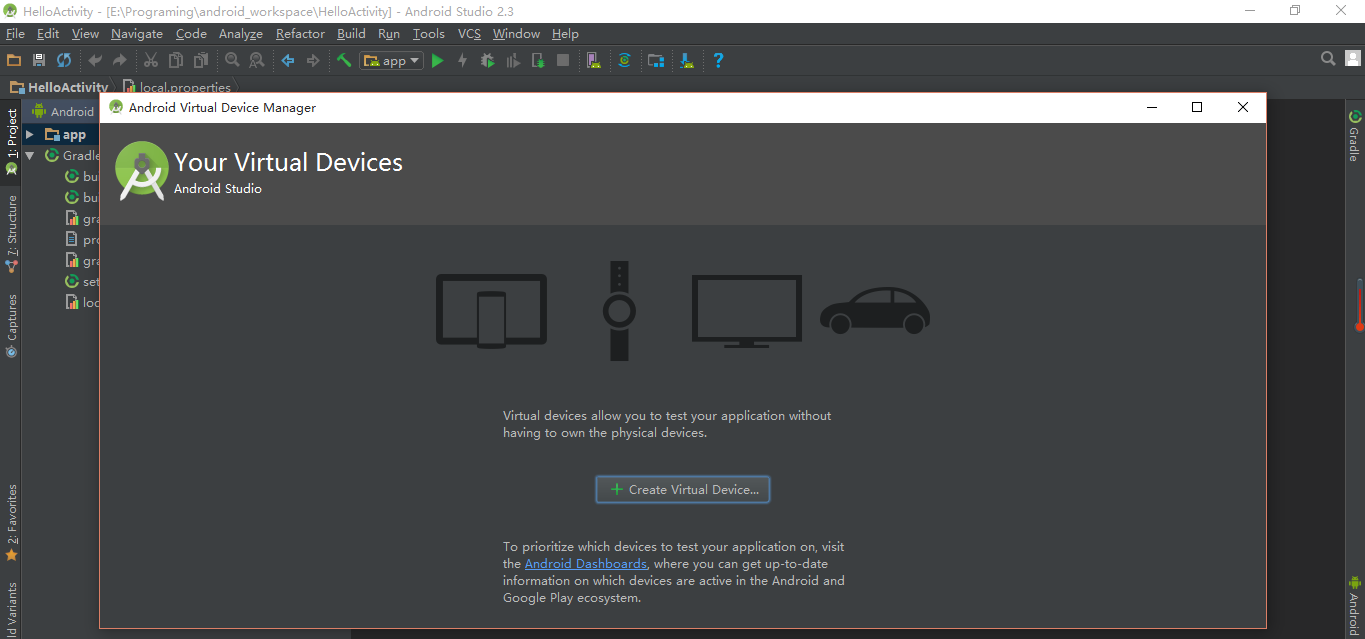Build project with the green hammer icon
Viewport: 1365px width, 639px height.
pyautogui.click(x=344, y=60)
